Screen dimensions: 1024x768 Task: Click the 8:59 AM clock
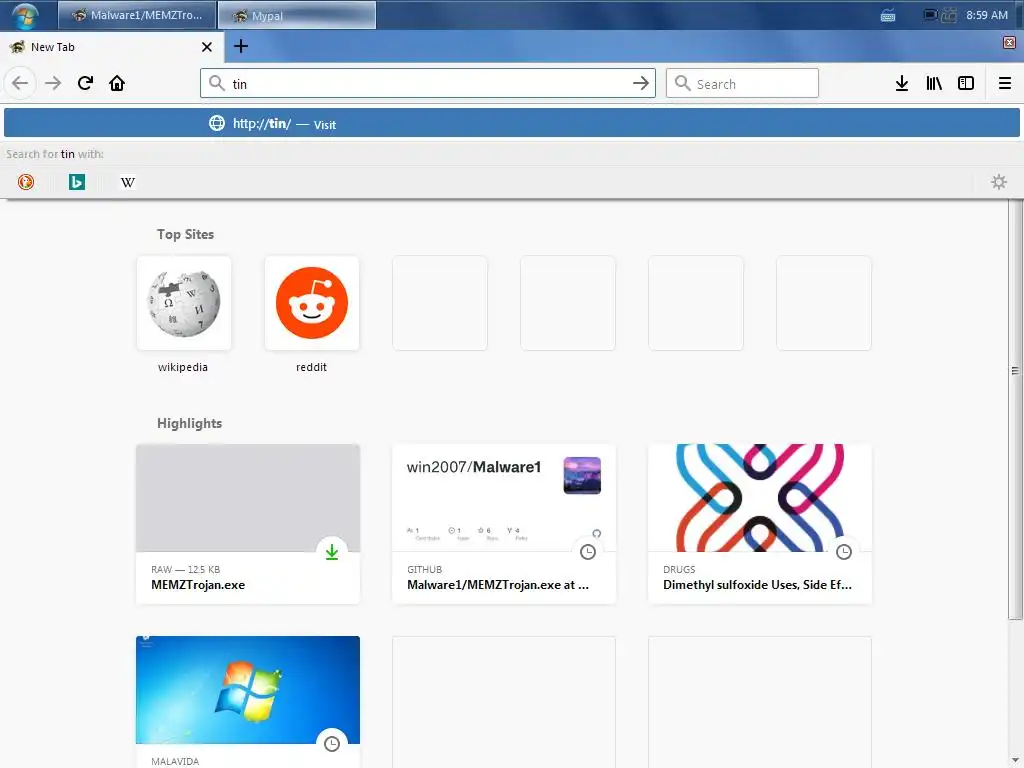[987, 15]
